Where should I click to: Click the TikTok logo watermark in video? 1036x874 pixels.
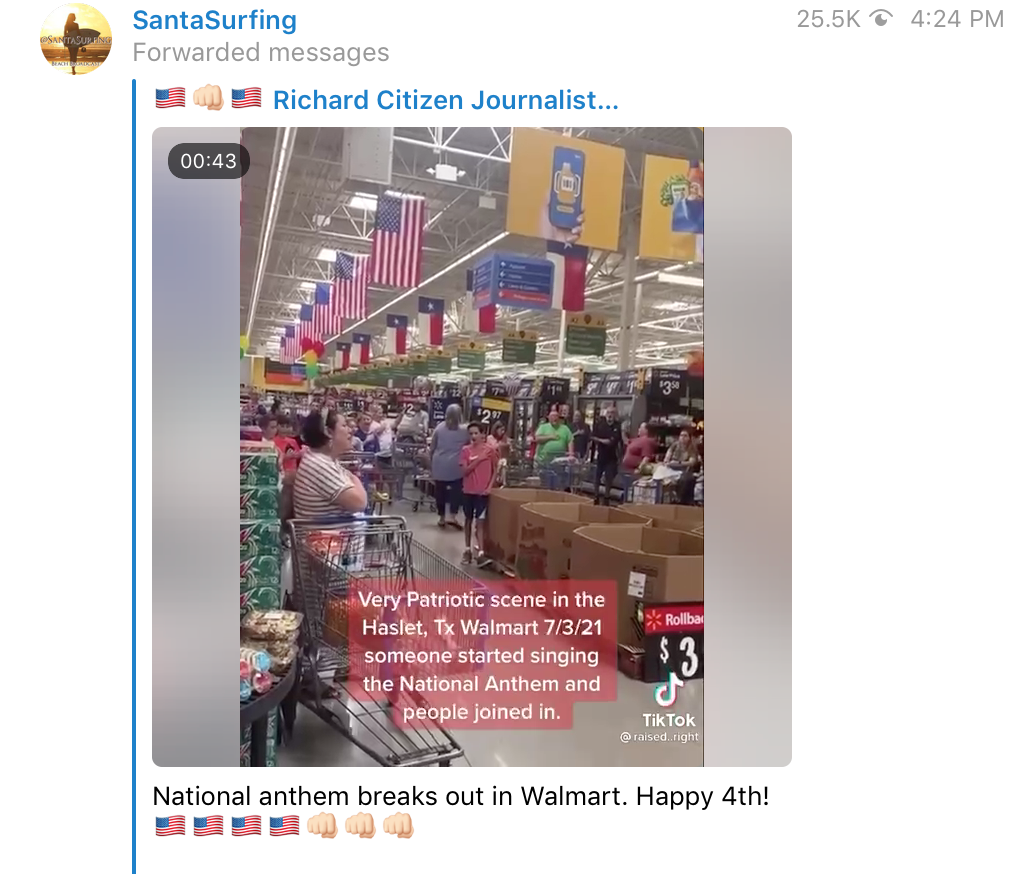coord(668,700)
